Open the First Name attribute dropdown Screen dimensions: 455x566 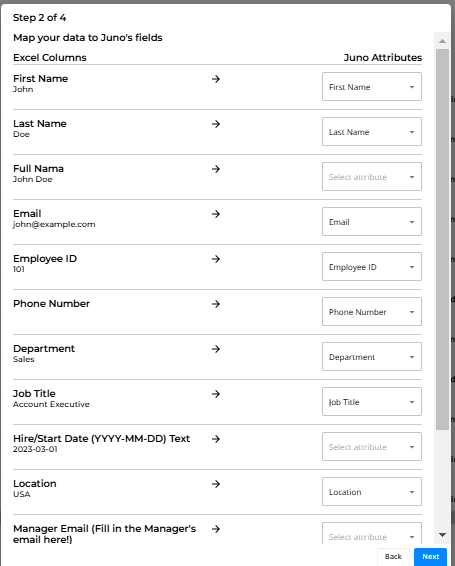click(x=372, y=87)
